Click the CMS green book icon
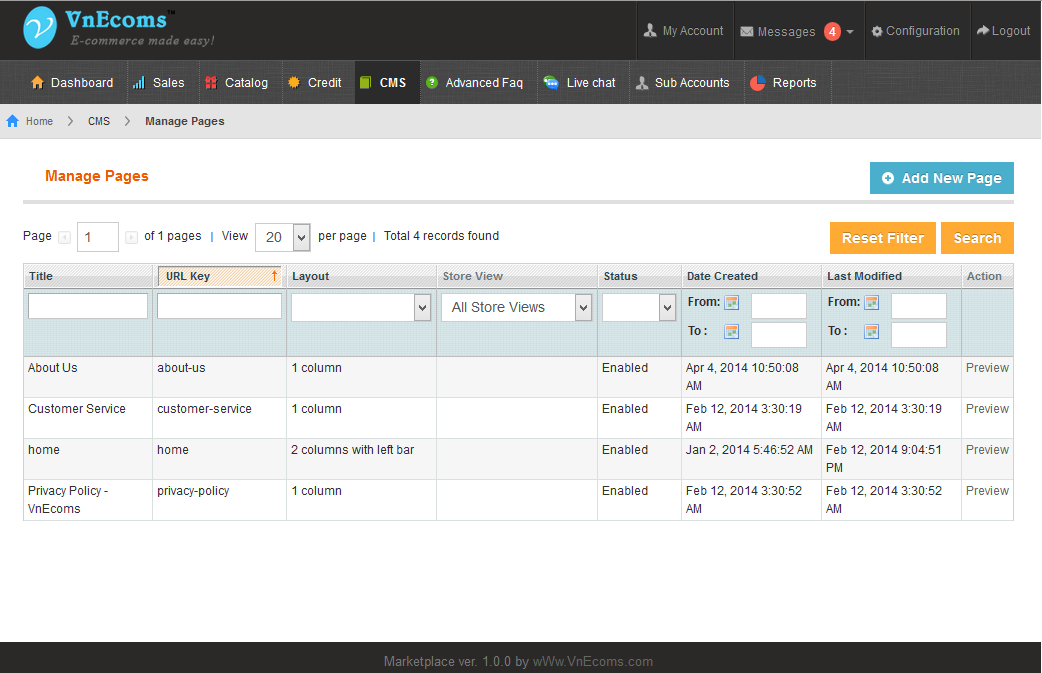1042x673 pixels. [365, 82]
